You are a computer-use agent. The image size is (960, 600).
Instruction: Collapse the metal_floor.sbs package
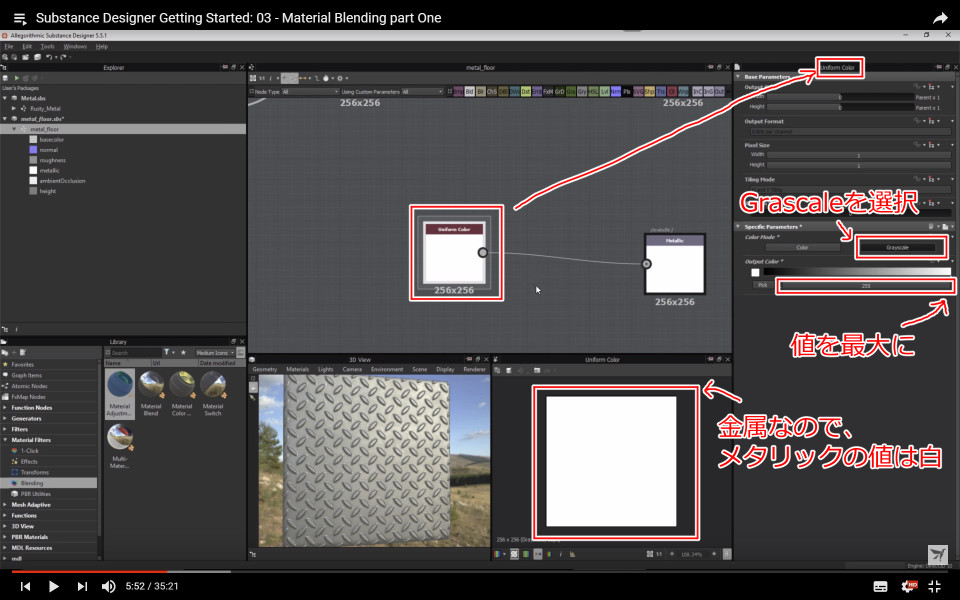point(5,119)
